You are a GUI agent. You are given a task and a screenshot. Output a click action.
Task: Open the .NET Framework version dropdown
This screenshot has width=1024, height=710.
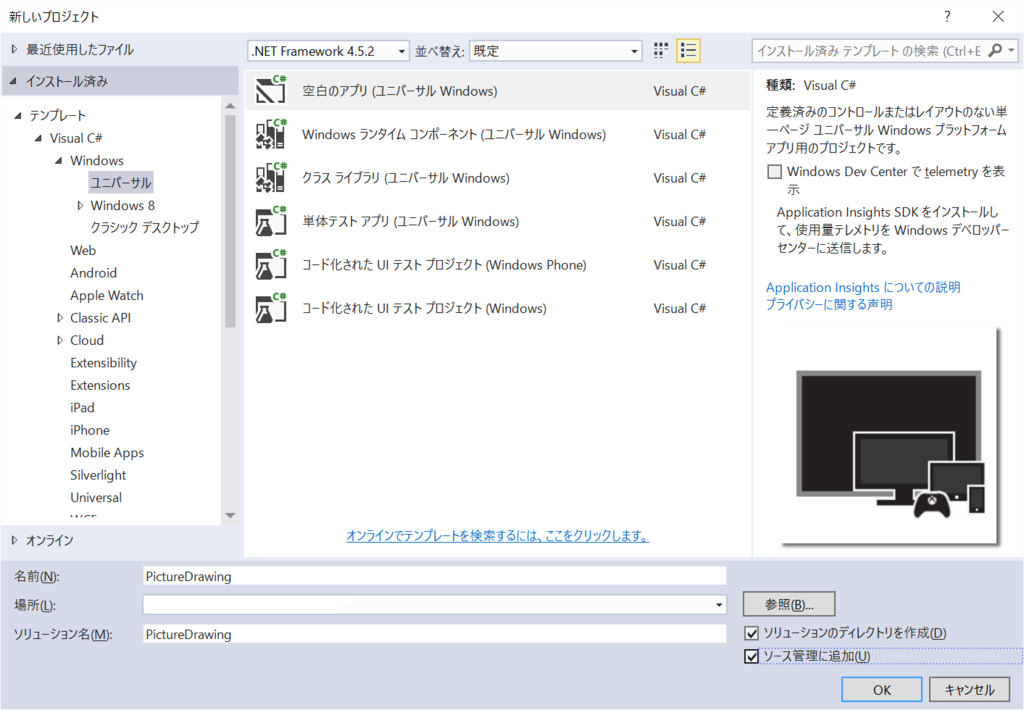(x=328, y=51)
